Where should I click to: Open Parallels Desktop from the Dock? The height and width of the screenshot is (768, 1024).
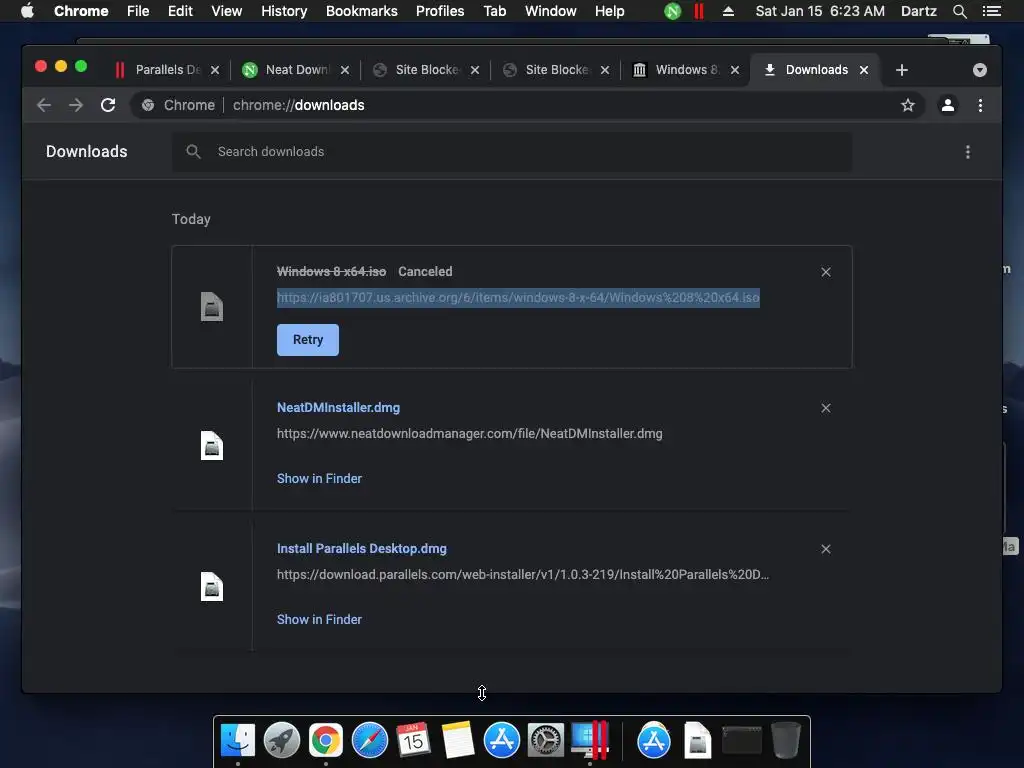[590, 741]
